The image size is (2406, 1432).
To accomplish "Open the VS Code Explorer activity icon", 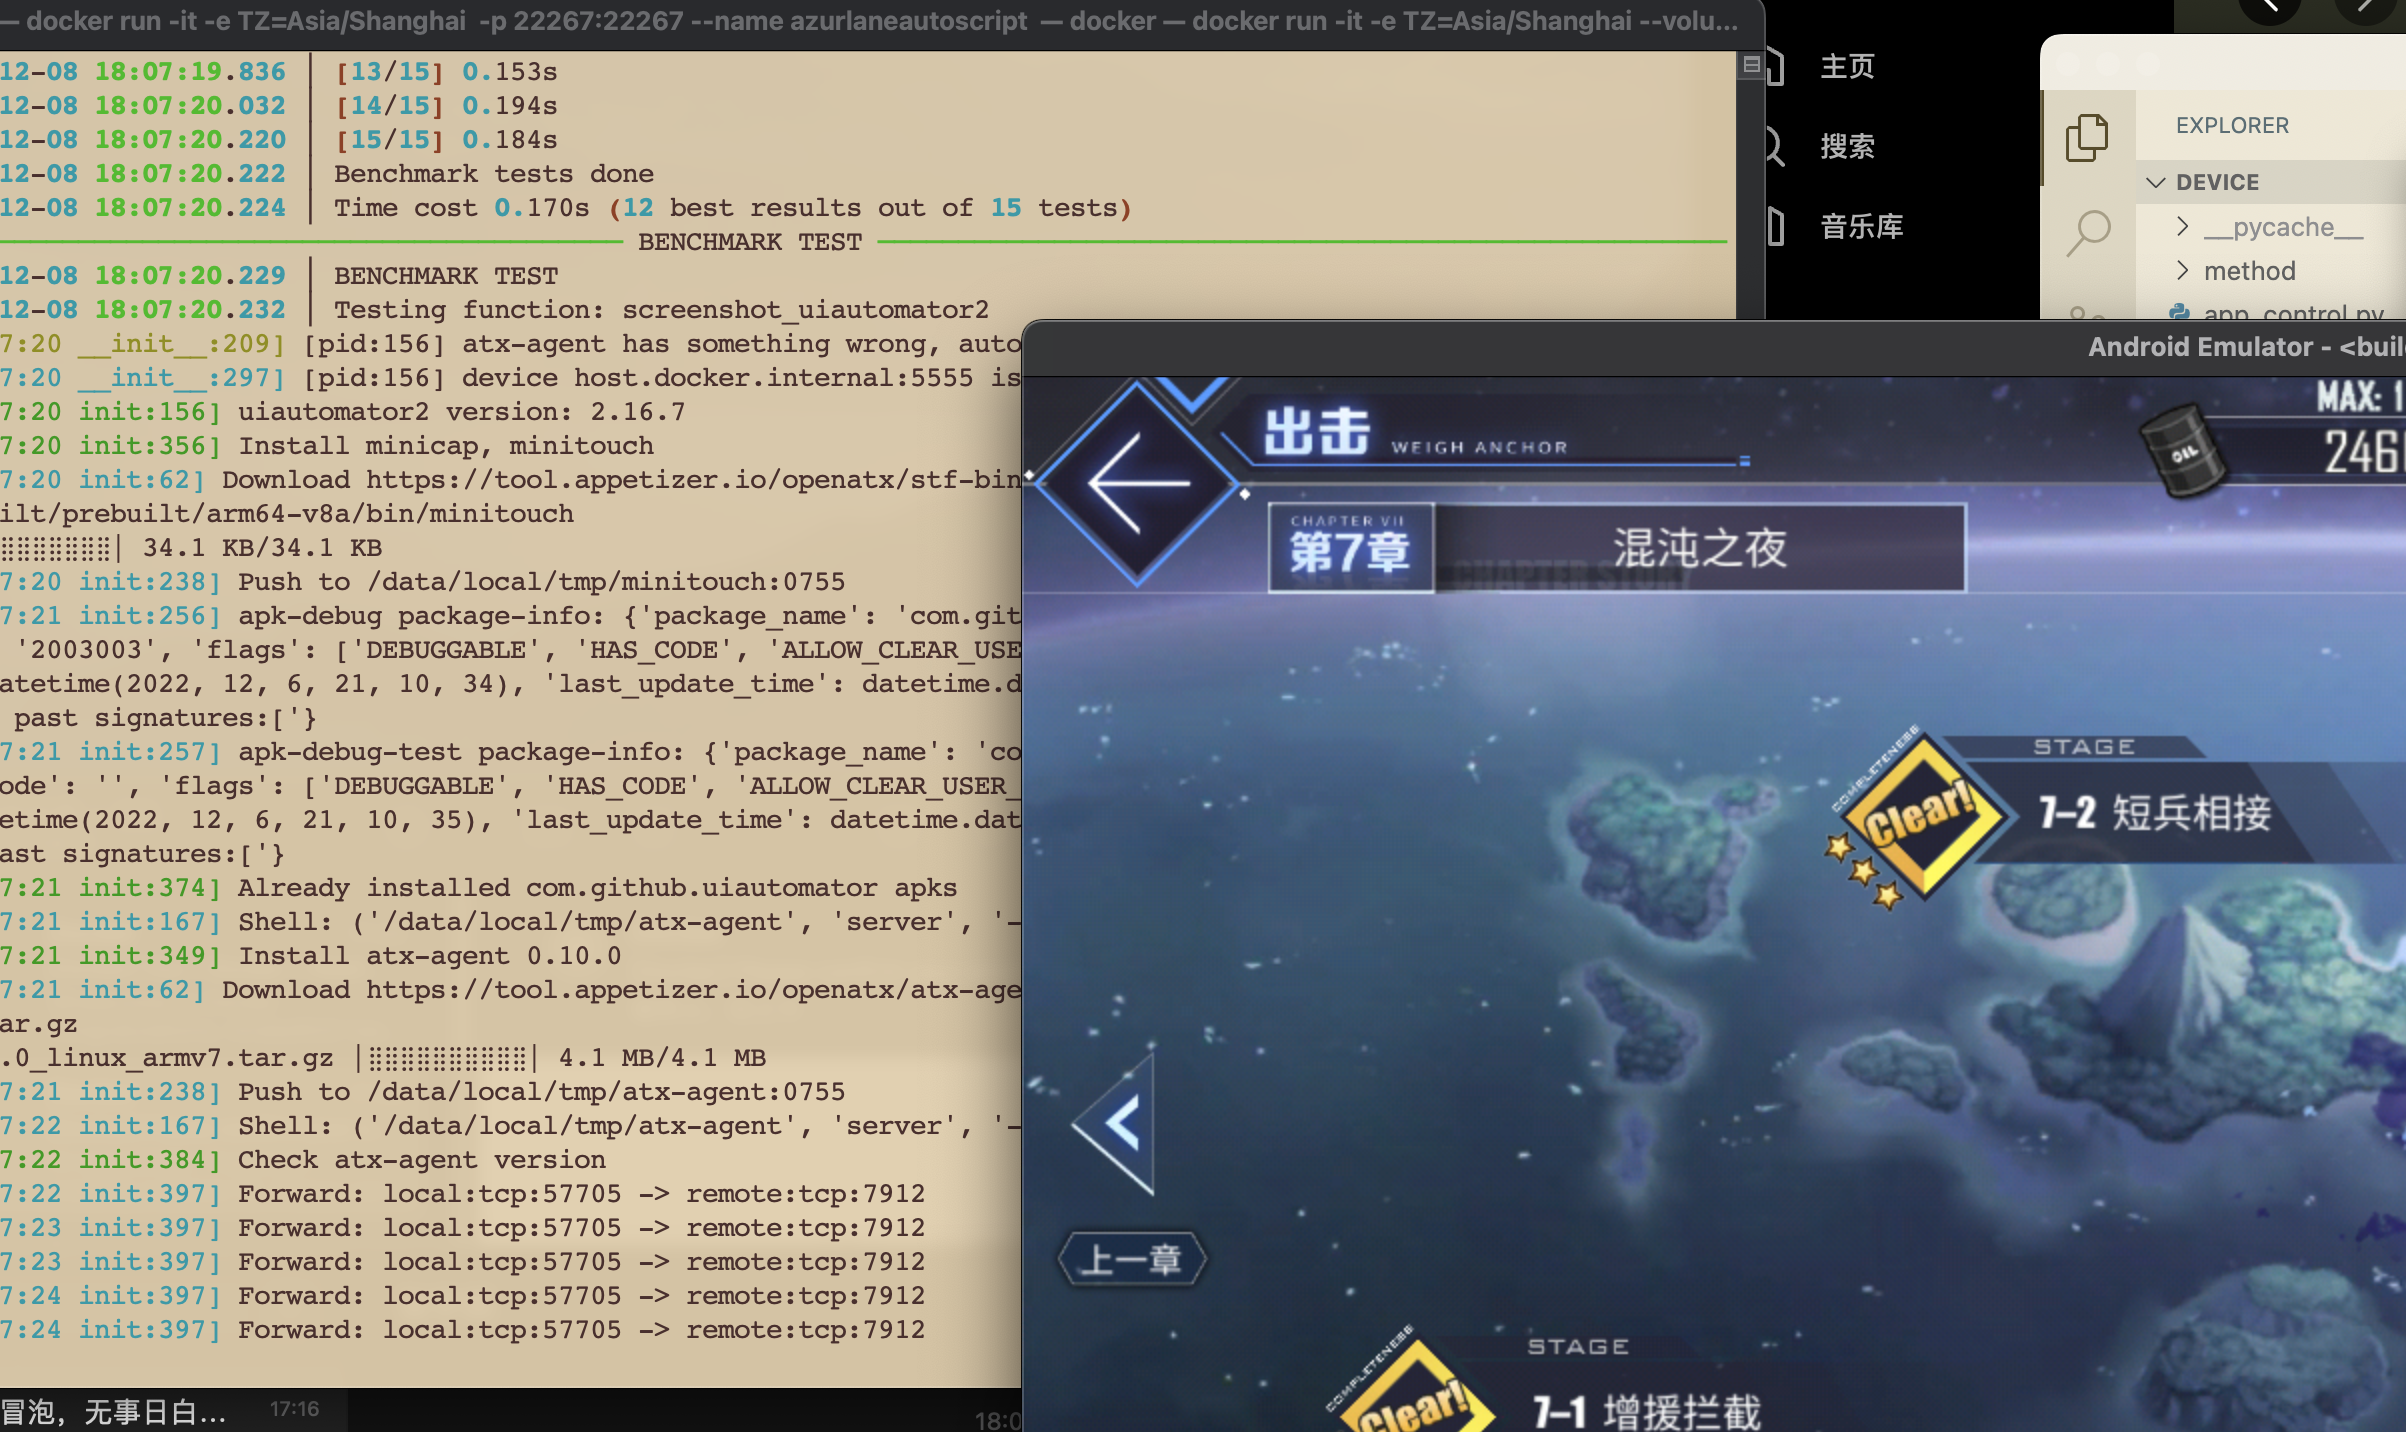I will [x=2088, y=137].
